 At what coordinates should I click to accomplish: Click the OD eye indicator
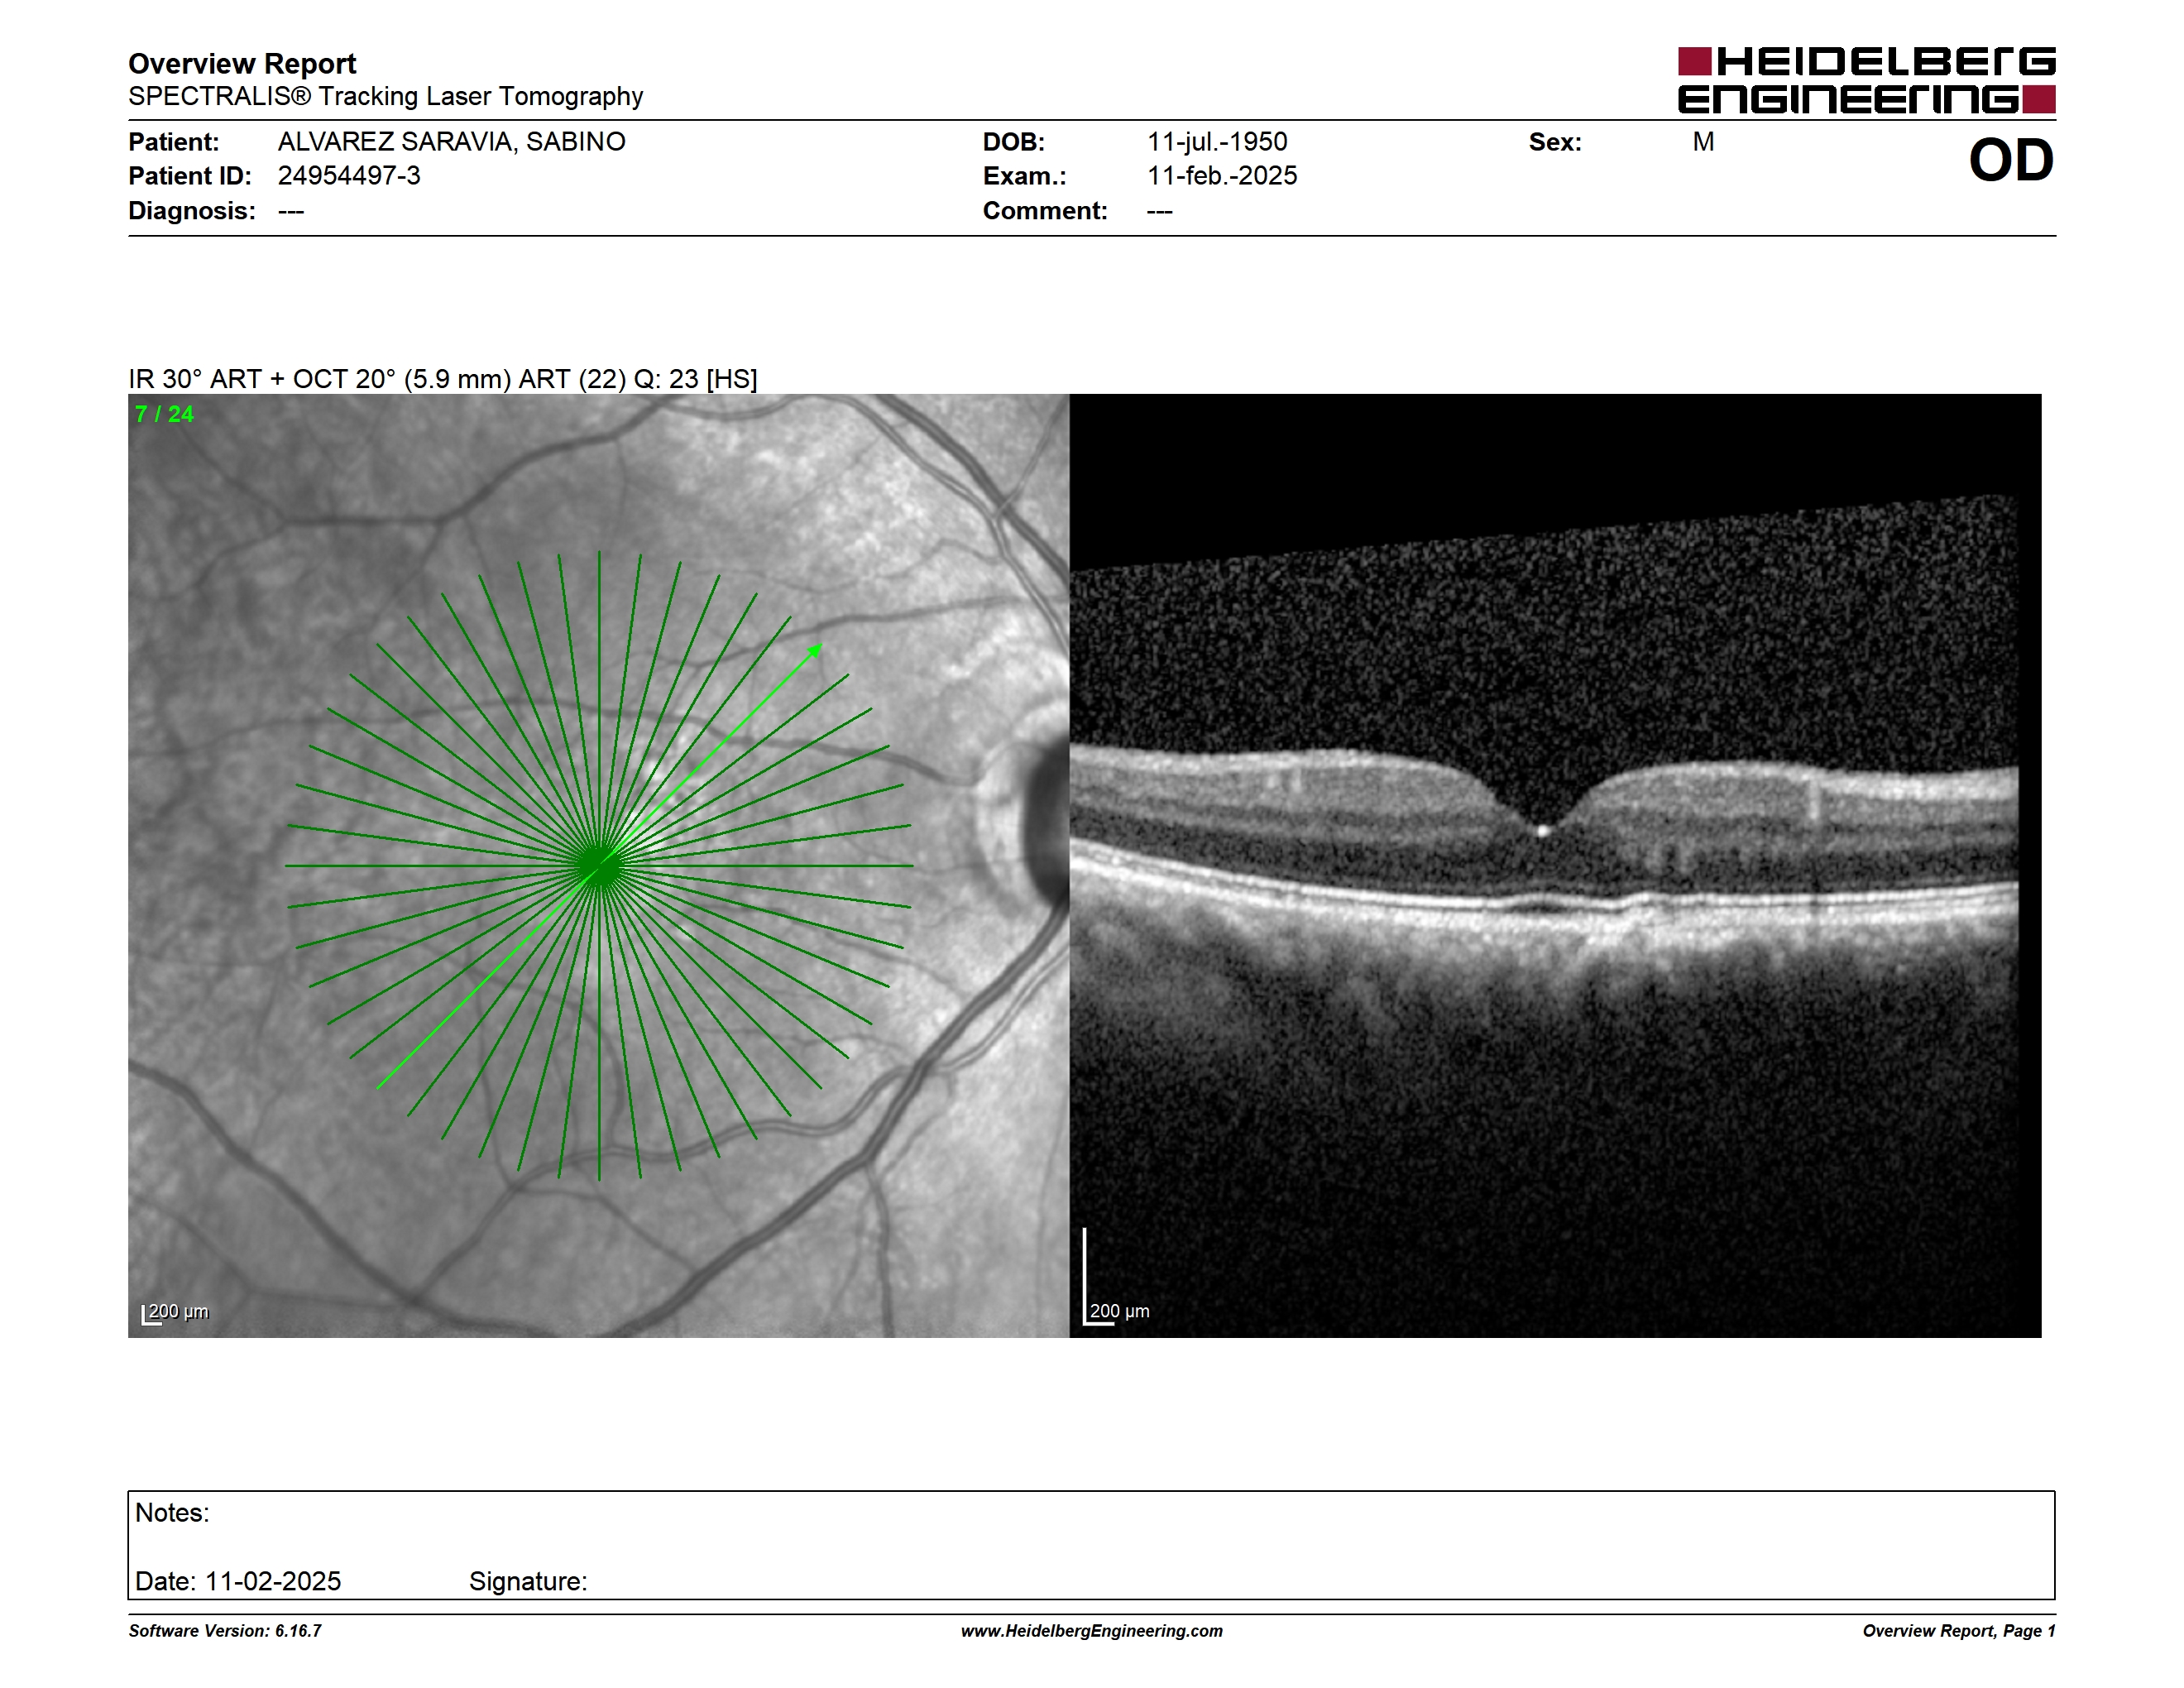(2010, 160)
